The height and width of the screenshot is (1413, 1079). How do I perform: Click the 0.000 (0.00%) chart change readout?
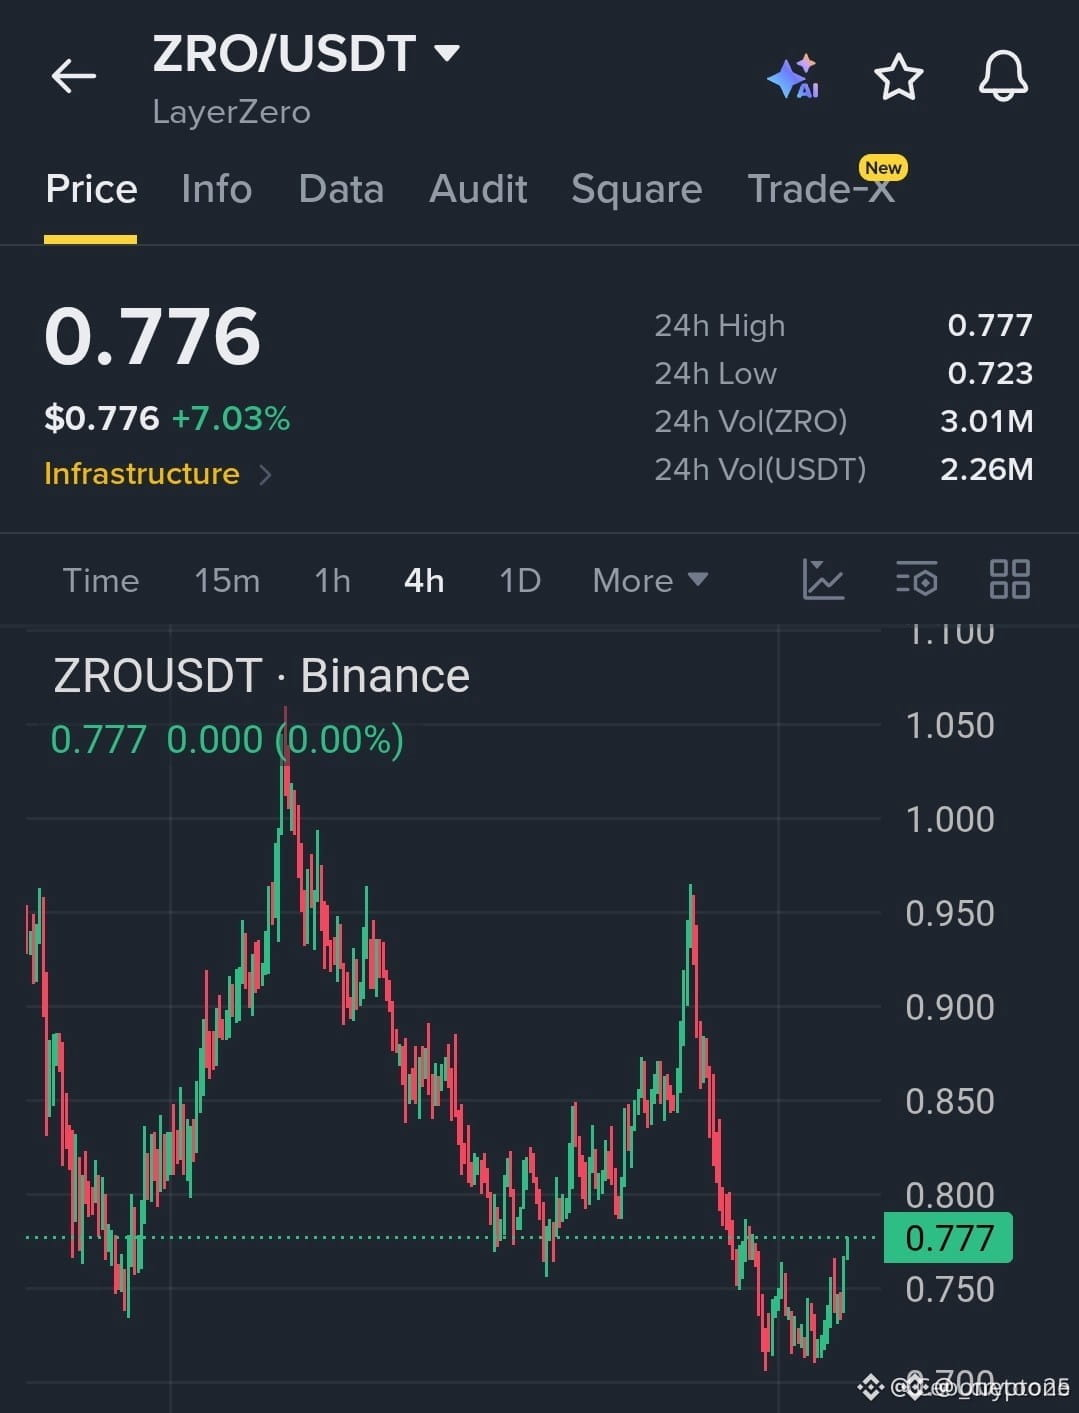pyautogui.click(x=285, y=740)
